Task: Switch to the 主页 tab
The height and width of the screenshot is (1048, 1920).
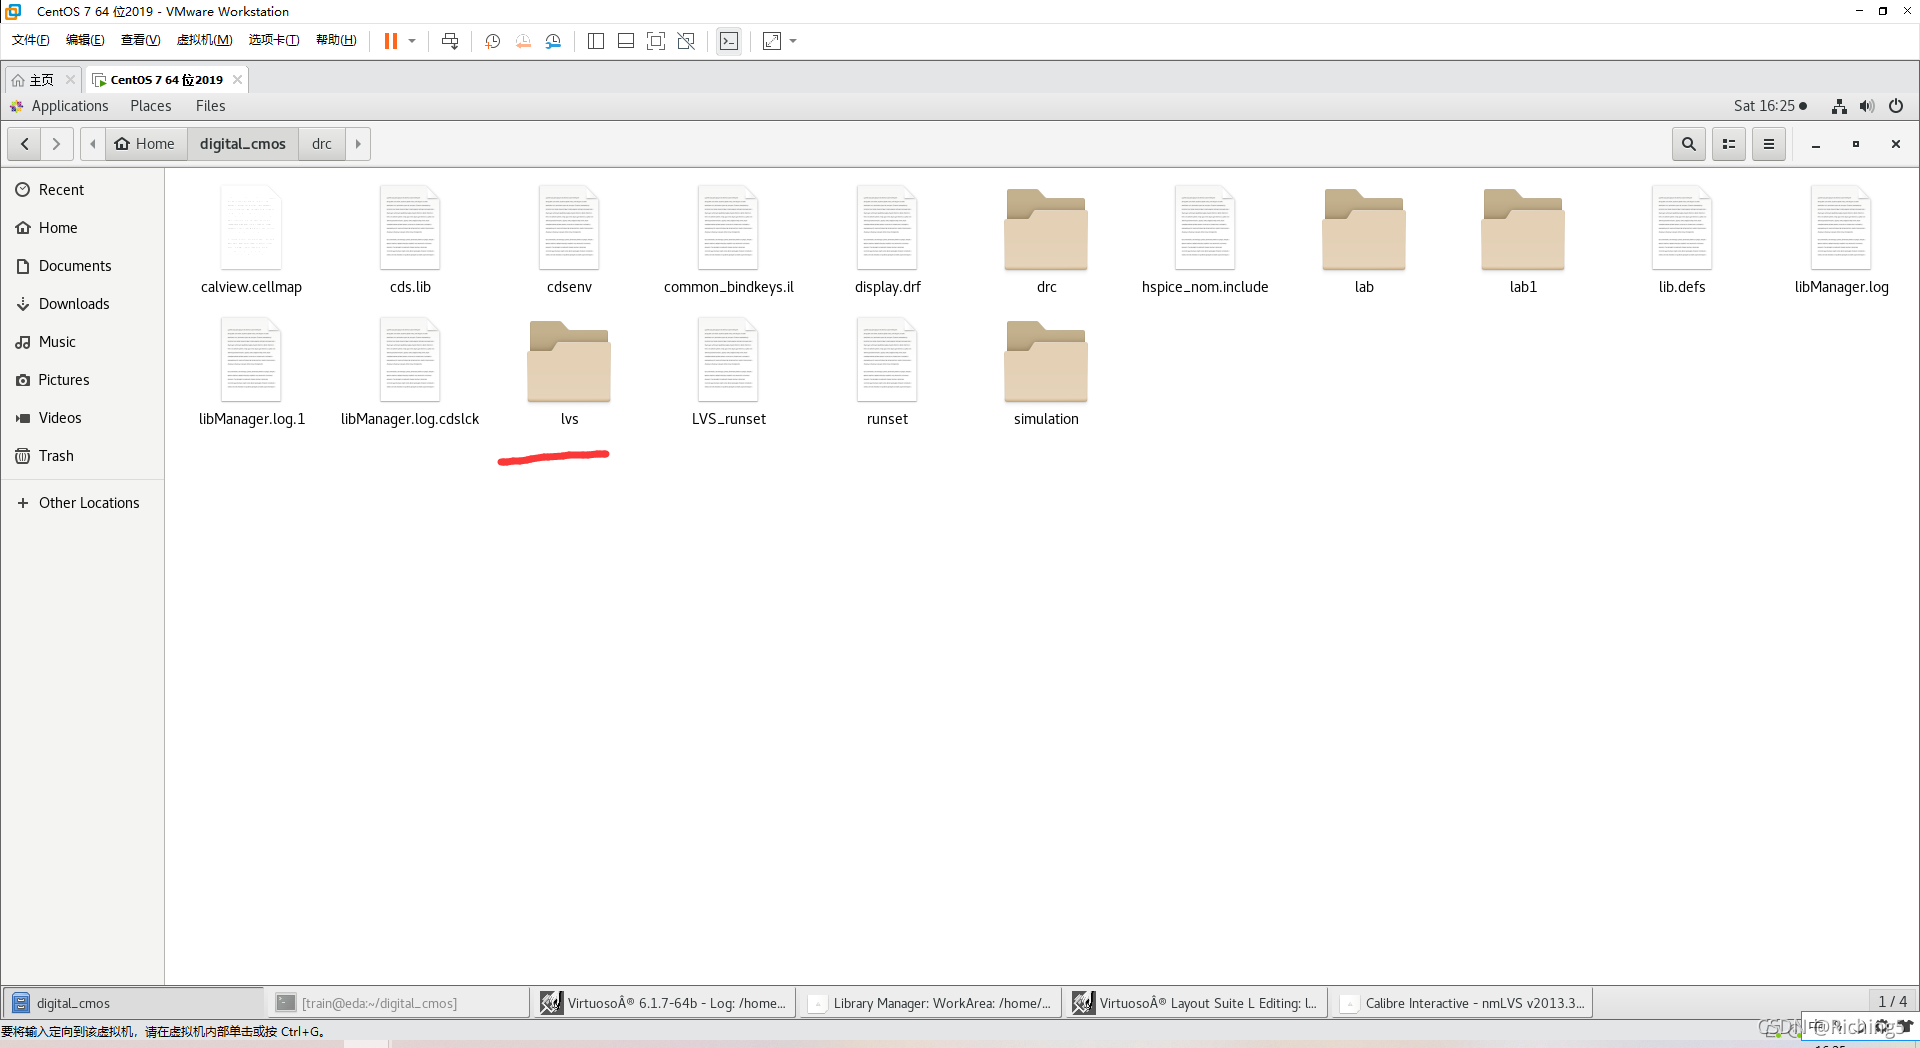Action: click(40, 80)
